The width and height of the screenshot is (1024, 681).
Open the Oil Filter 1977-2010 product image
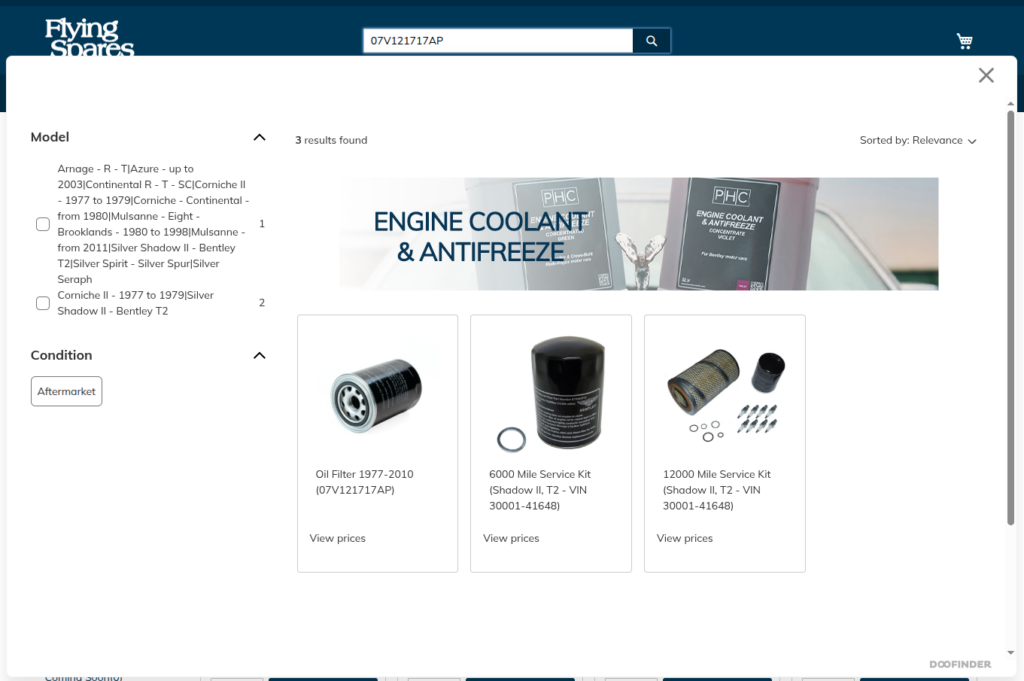pos(377,396)
